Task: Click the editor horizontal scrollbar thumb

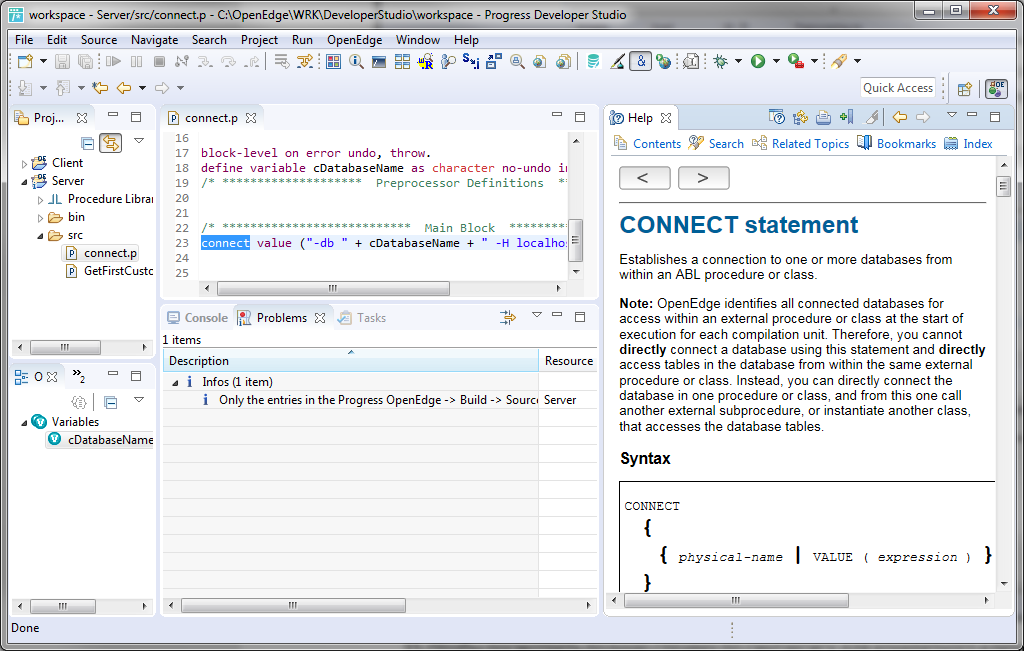Action: pyautogui.click(x=333, y=288)
